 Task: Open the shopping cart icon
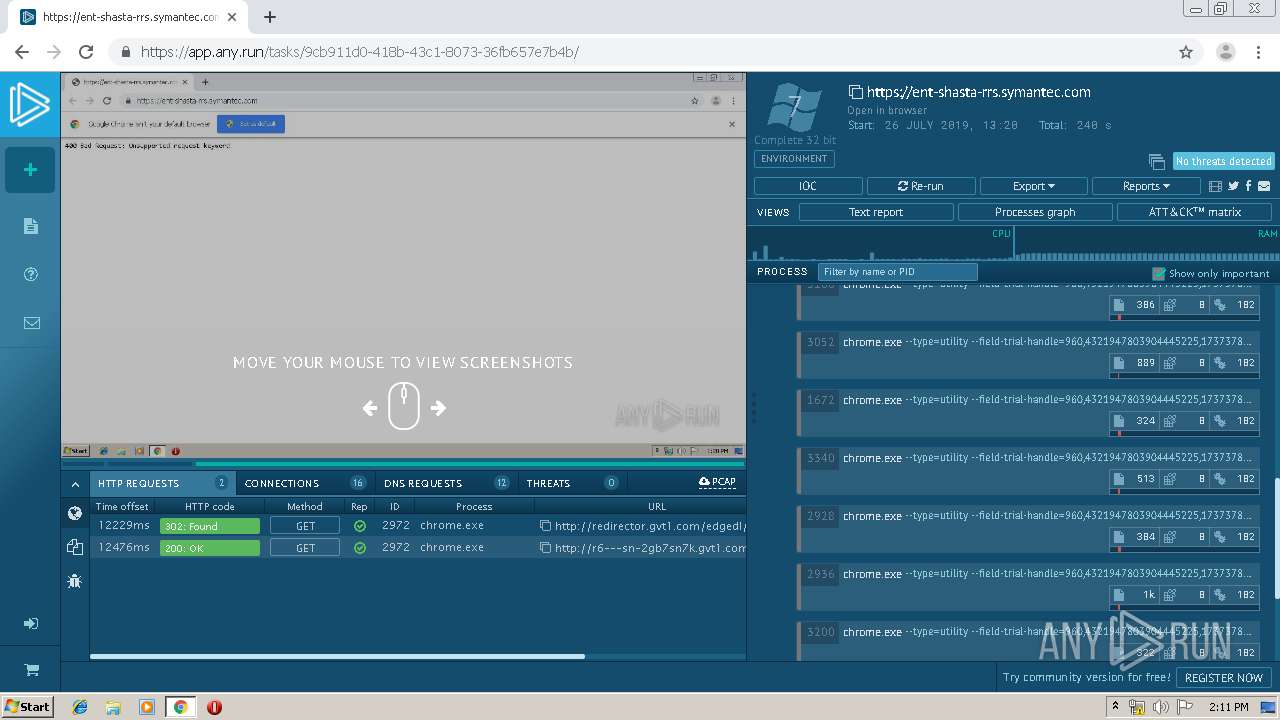31,670
